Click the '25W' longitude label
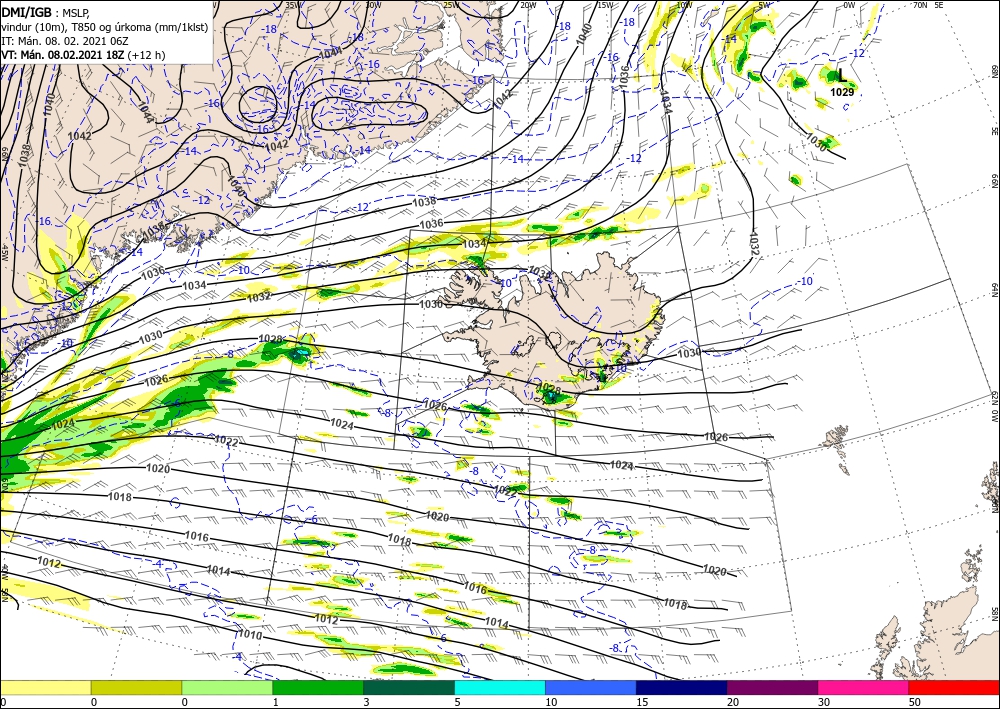 tap(451, 5)
